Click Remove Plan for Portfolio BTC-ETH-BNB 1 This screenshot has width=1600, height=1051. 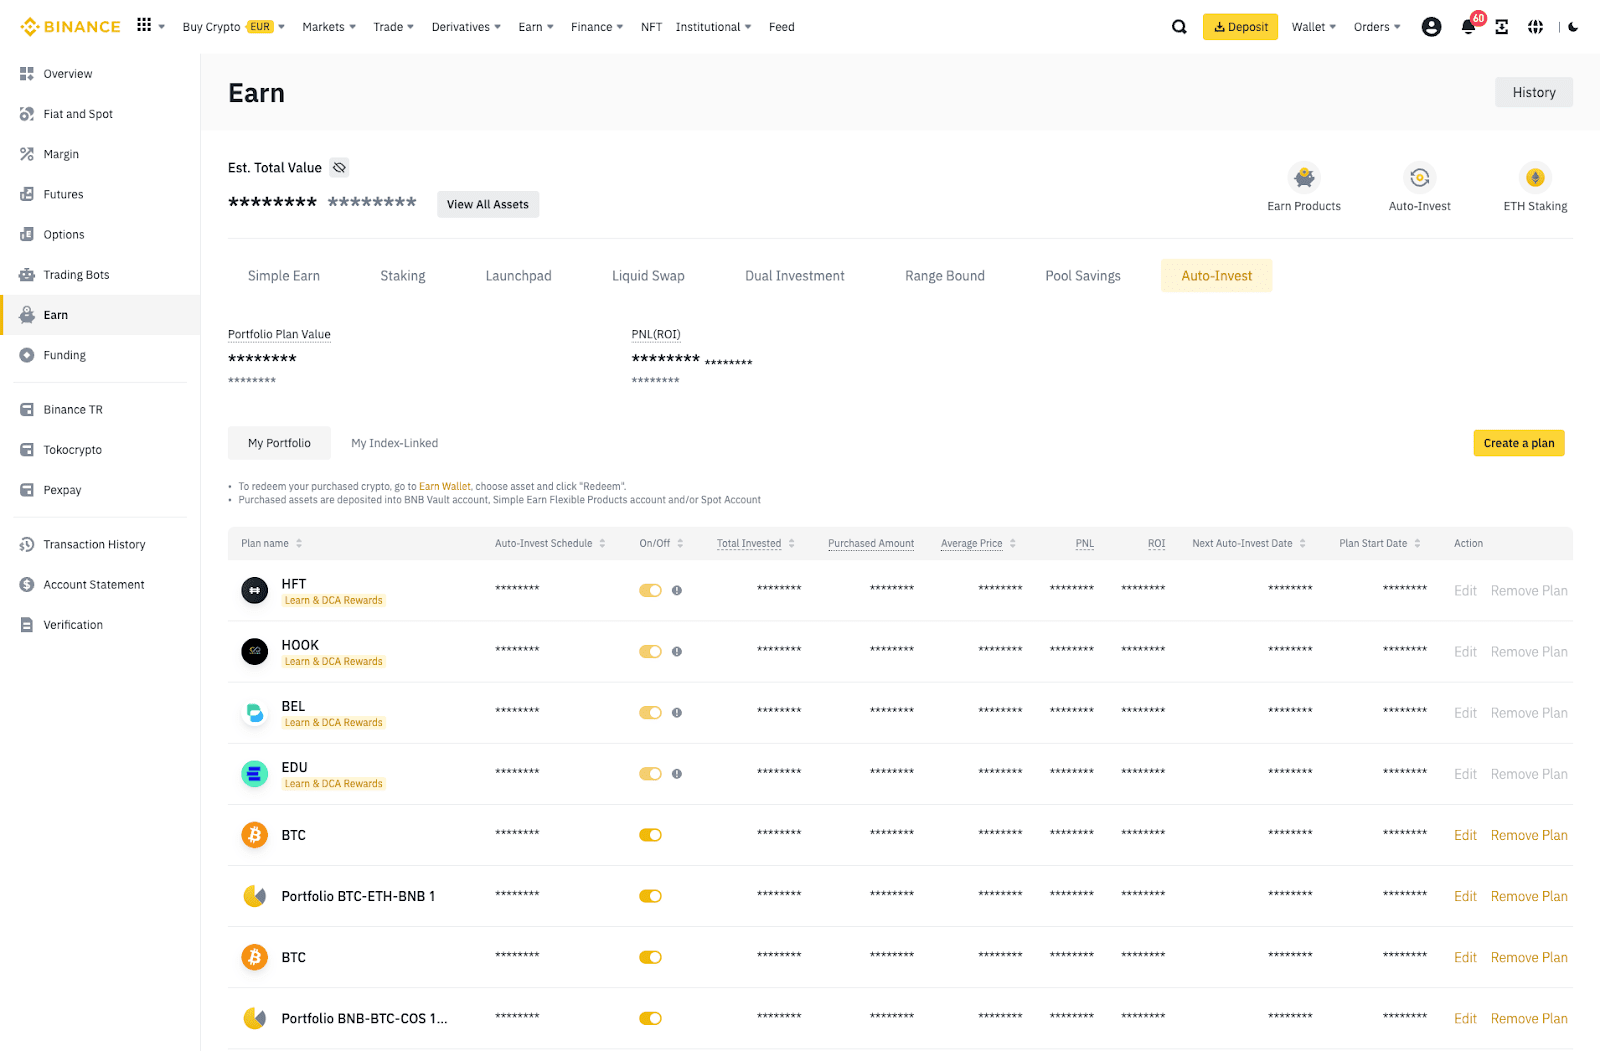coord(1529,896)
